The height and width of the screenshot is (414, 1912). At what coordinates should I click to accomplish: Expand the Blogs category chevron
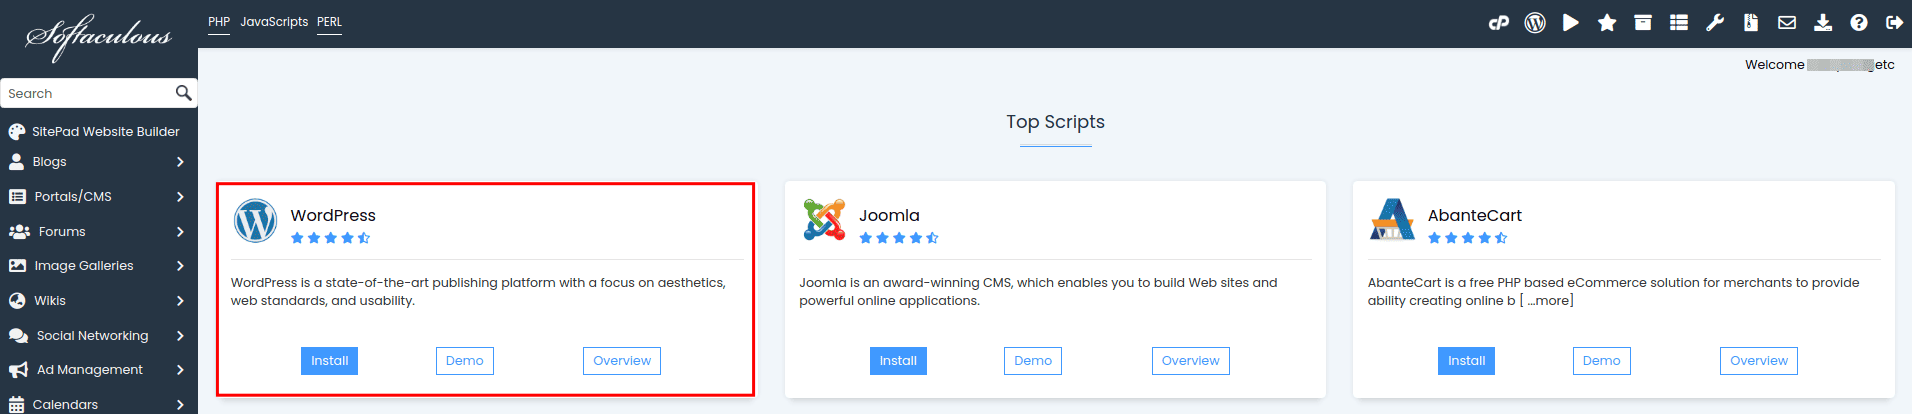pos(180,161)
